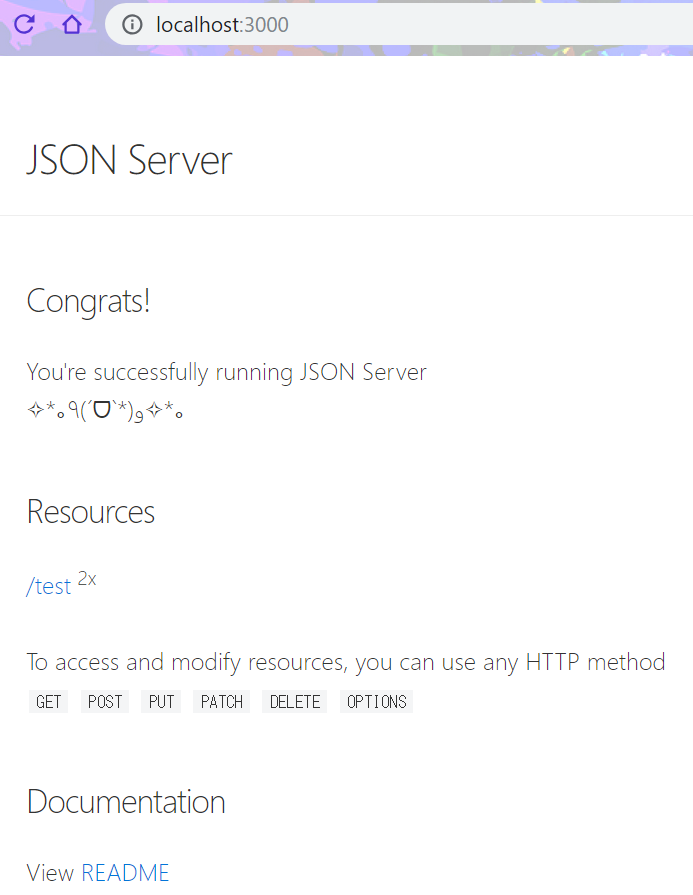Click the Congrats! heading
The image size is (693, 895).
click(x=88, y=301)
